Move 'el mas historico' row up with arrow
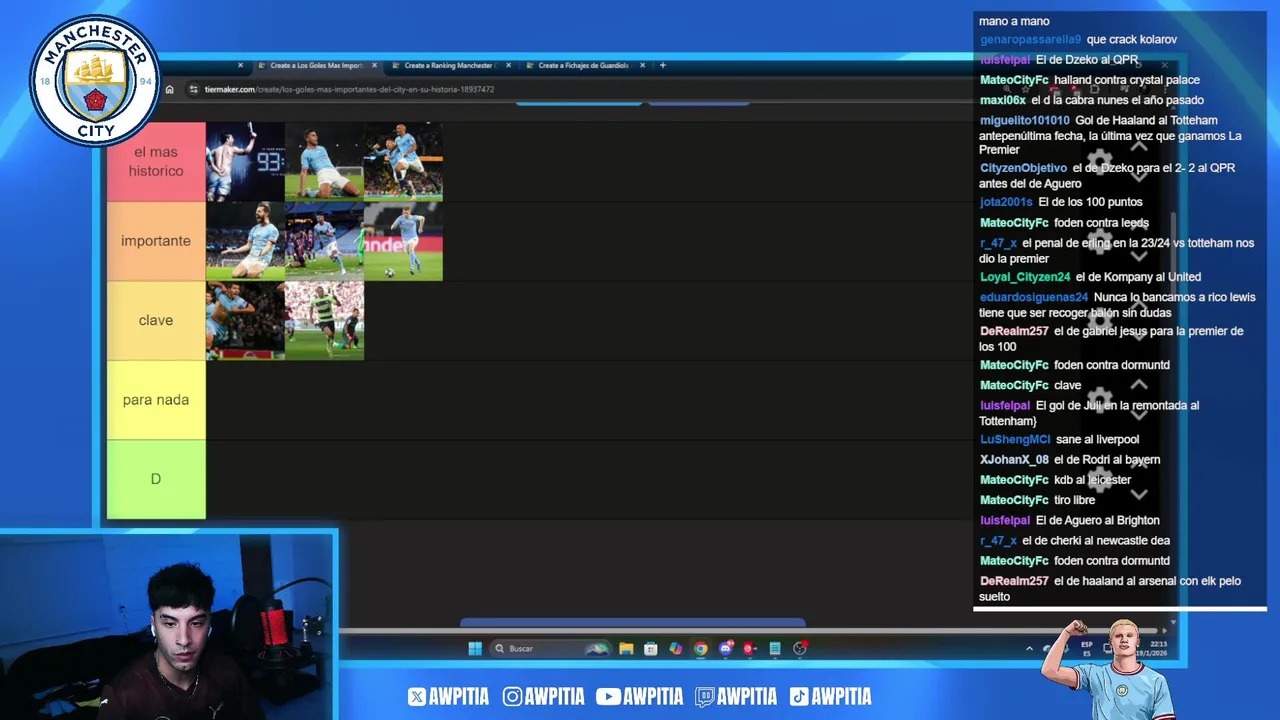 click(1139, 147)
